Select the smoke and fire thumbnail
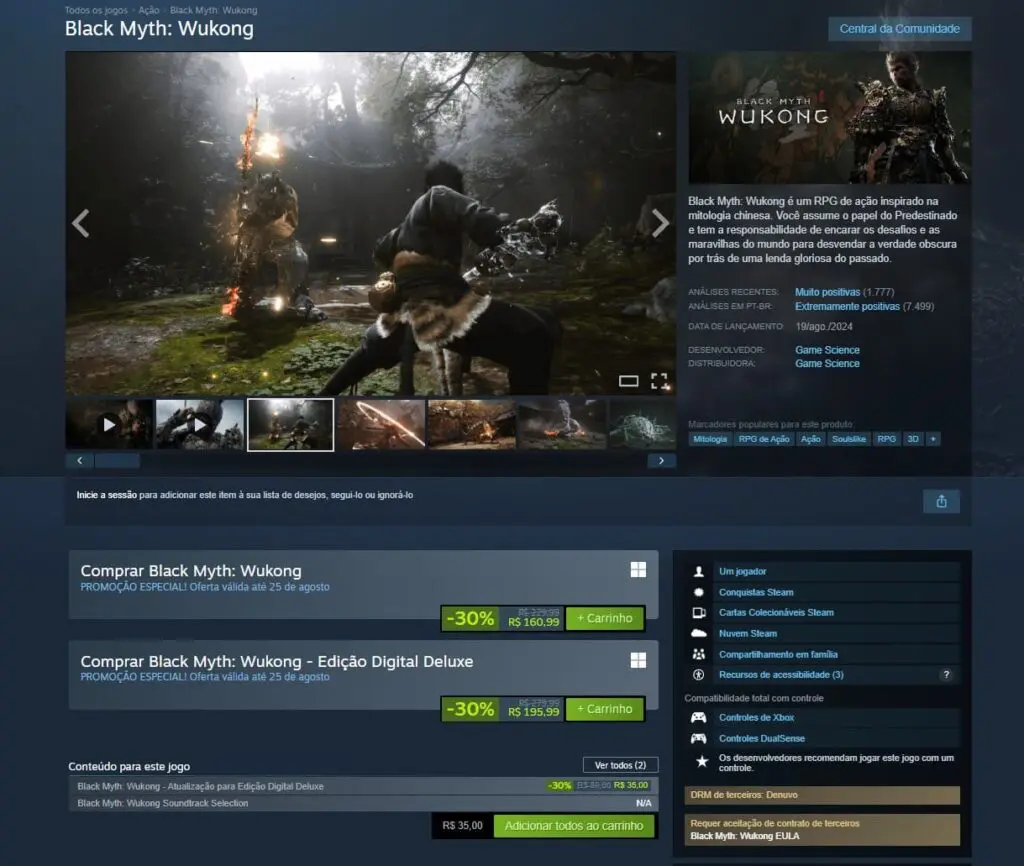 click(562, 425)
